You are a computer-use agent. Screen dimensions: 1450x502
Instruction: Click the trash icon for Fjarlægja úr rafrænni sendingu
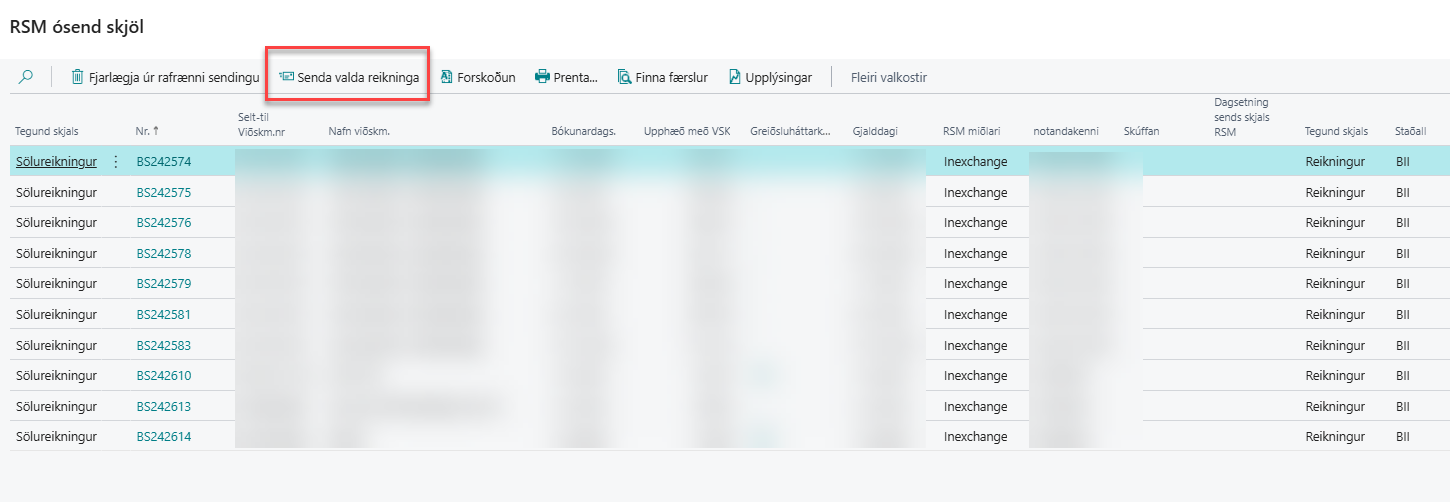(77, 77)
